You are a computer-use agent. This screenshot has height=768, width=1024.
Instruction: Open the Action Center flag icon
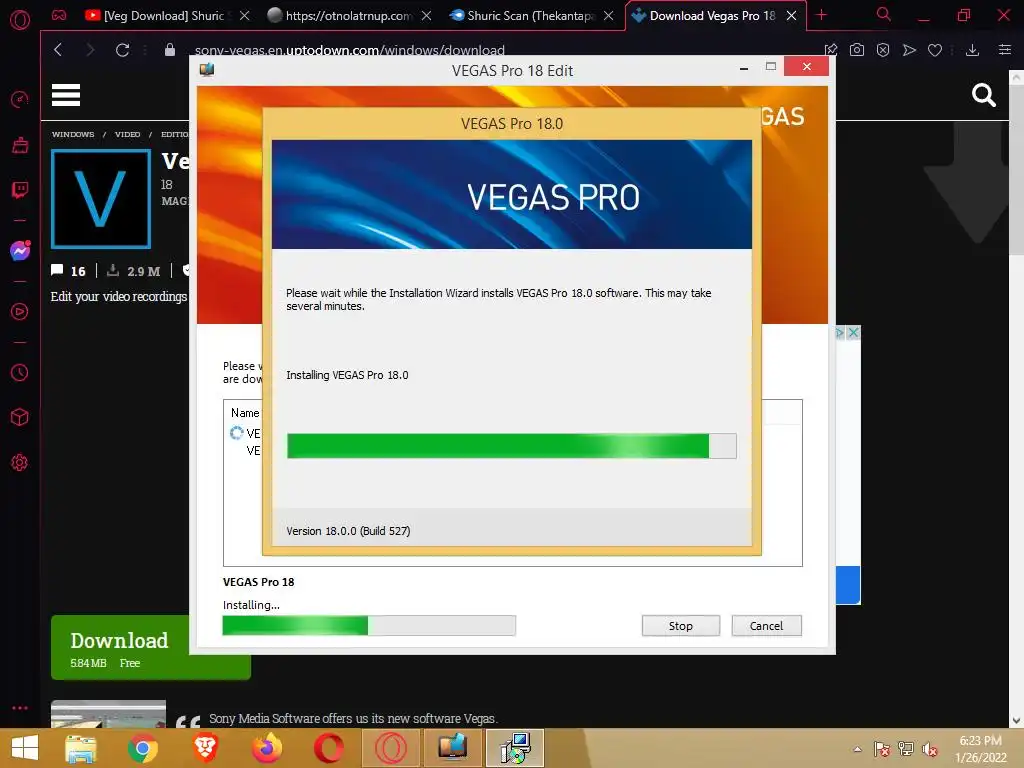coord(882,749)
